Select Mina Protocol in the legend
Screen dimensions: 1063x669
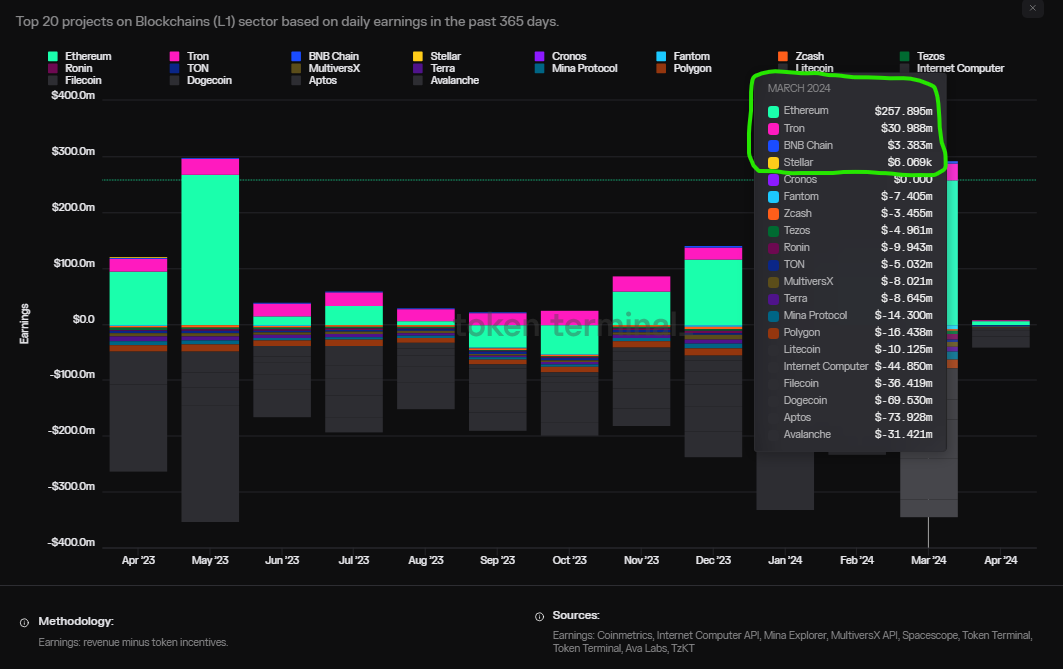coord(576,68)
